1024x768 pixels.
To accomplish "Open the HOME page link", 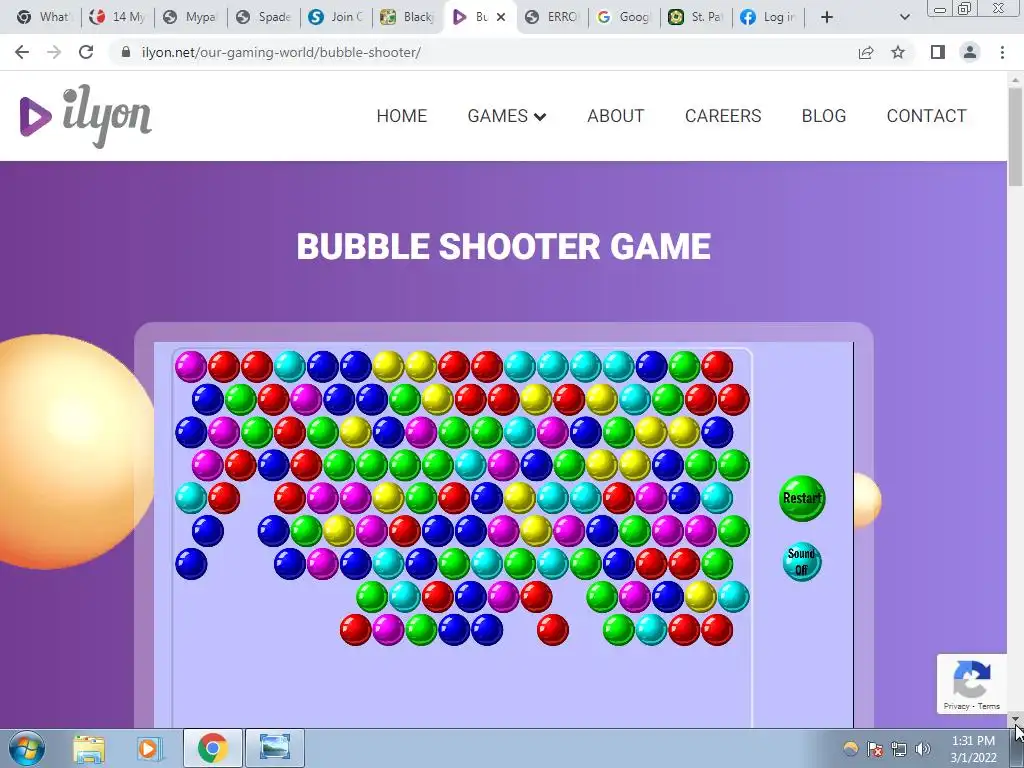I will 402,116.
